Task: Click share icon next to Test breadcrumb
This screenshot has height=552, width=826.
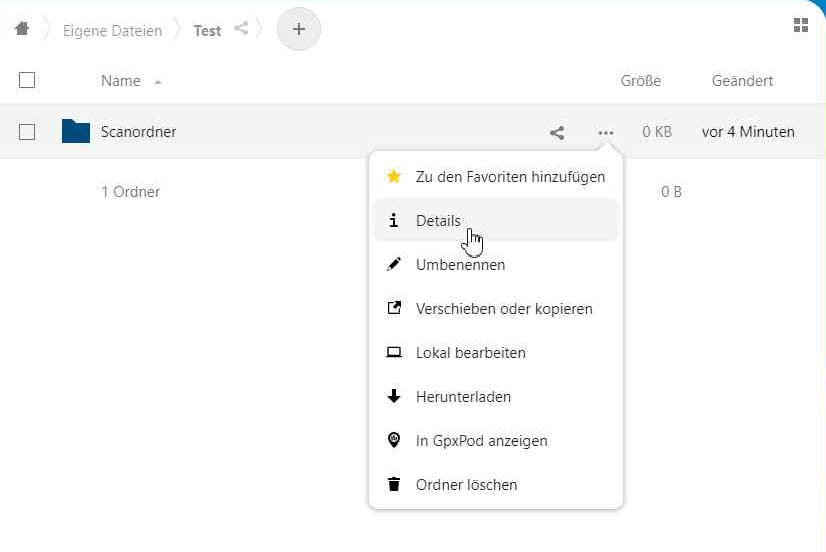Action: click(241, 29)
